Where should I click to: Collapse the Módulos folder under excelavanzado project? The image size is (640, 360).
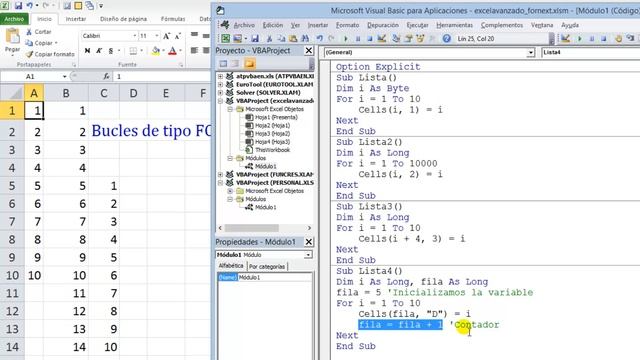click(230, 158)
